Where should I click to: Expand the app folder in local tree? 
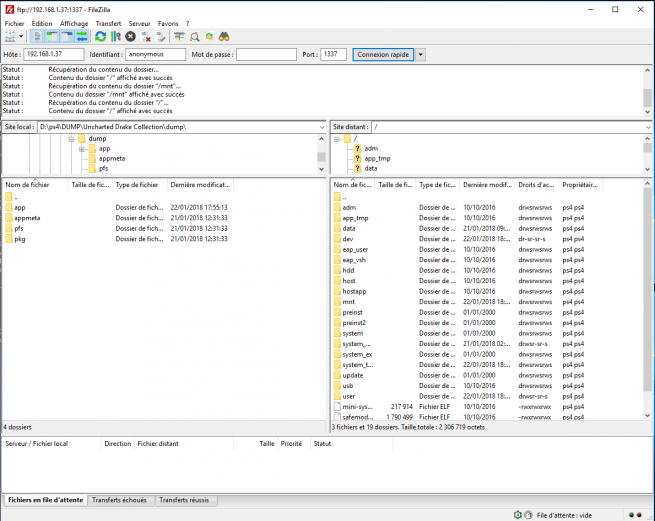pos(82,149)
